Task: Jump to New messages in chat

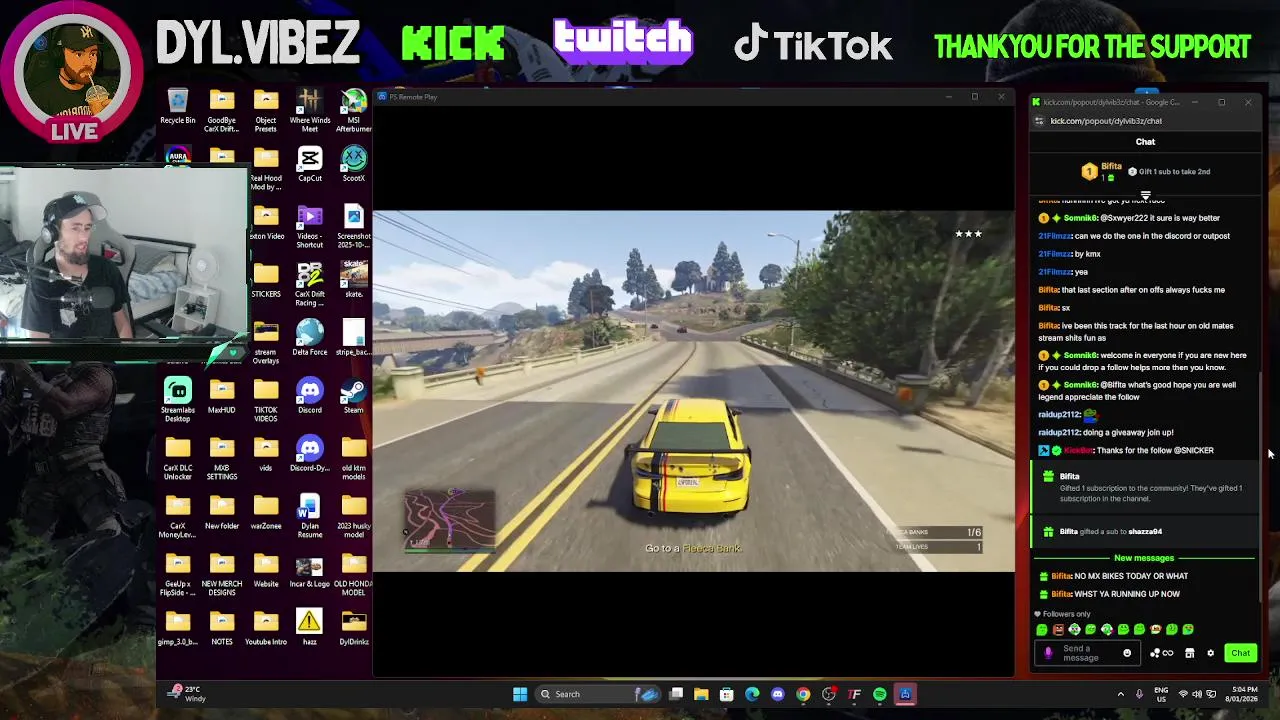Action: (x=1144, y=558)
